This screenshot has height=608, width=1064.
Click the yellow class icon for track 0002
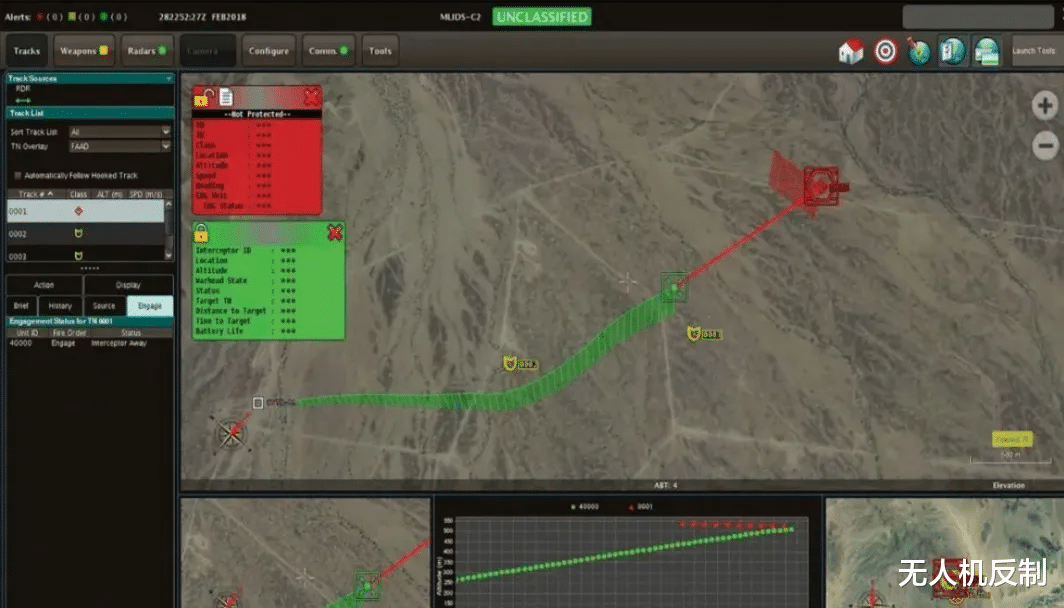79,233
